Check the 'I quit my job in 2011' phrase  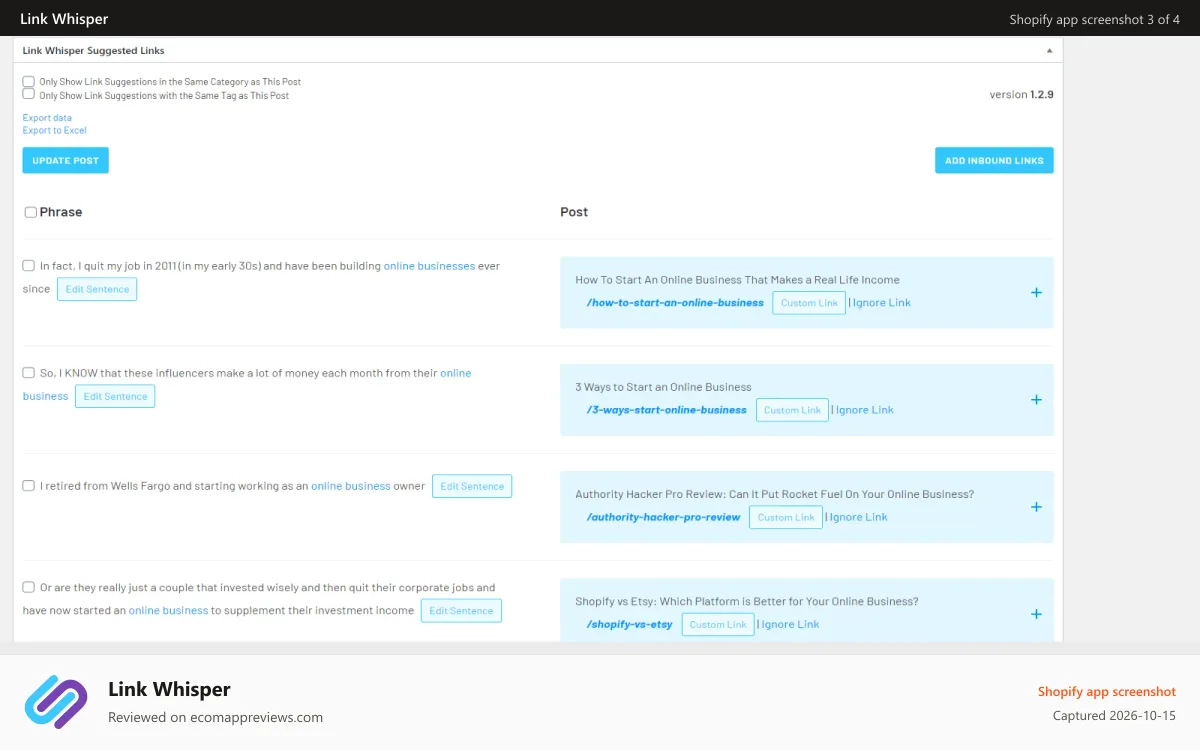tap(29, 266)
